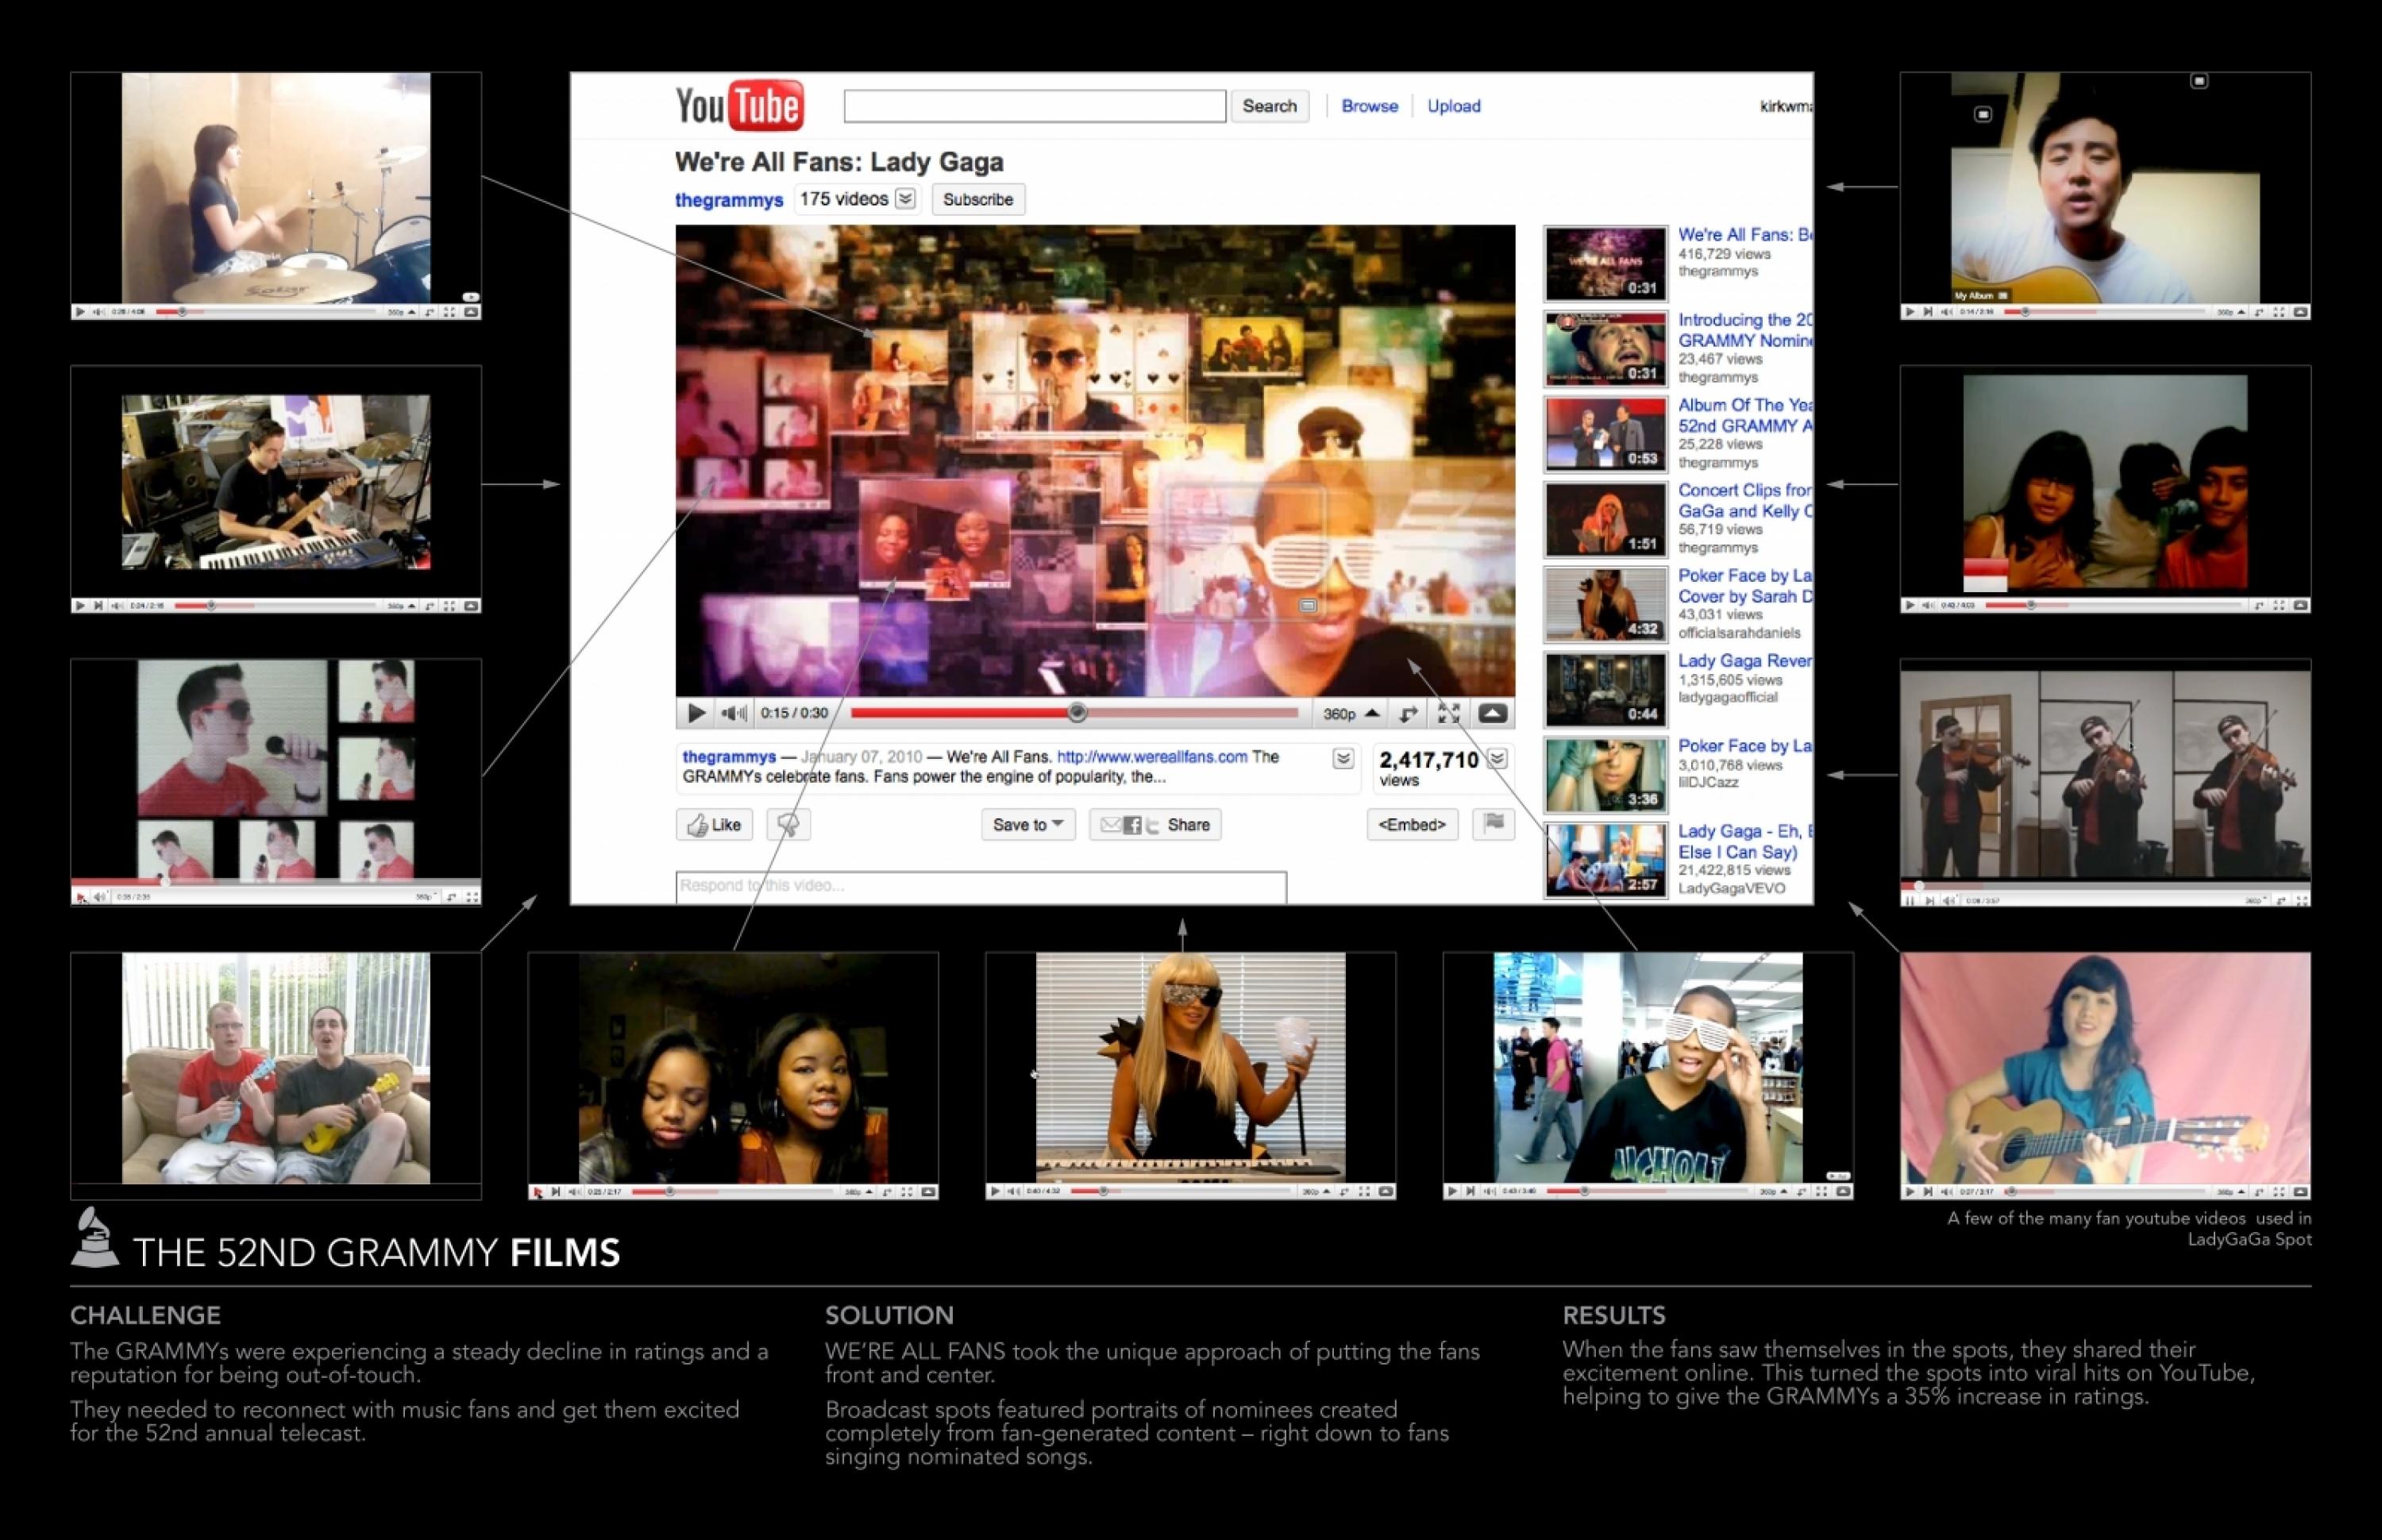Image resolution: width=2382 pixels, height=1540 pixels.
Task: Click the Embed button
Action: [1411, 824]
